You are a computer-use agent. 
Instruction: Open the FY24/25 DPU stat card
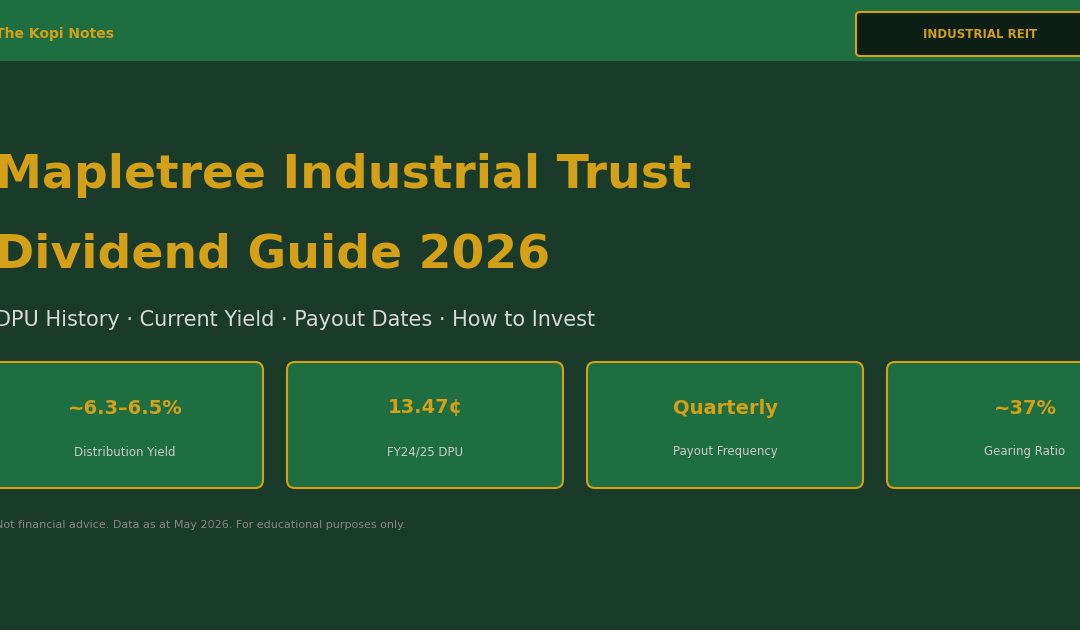tap(425, 425)
